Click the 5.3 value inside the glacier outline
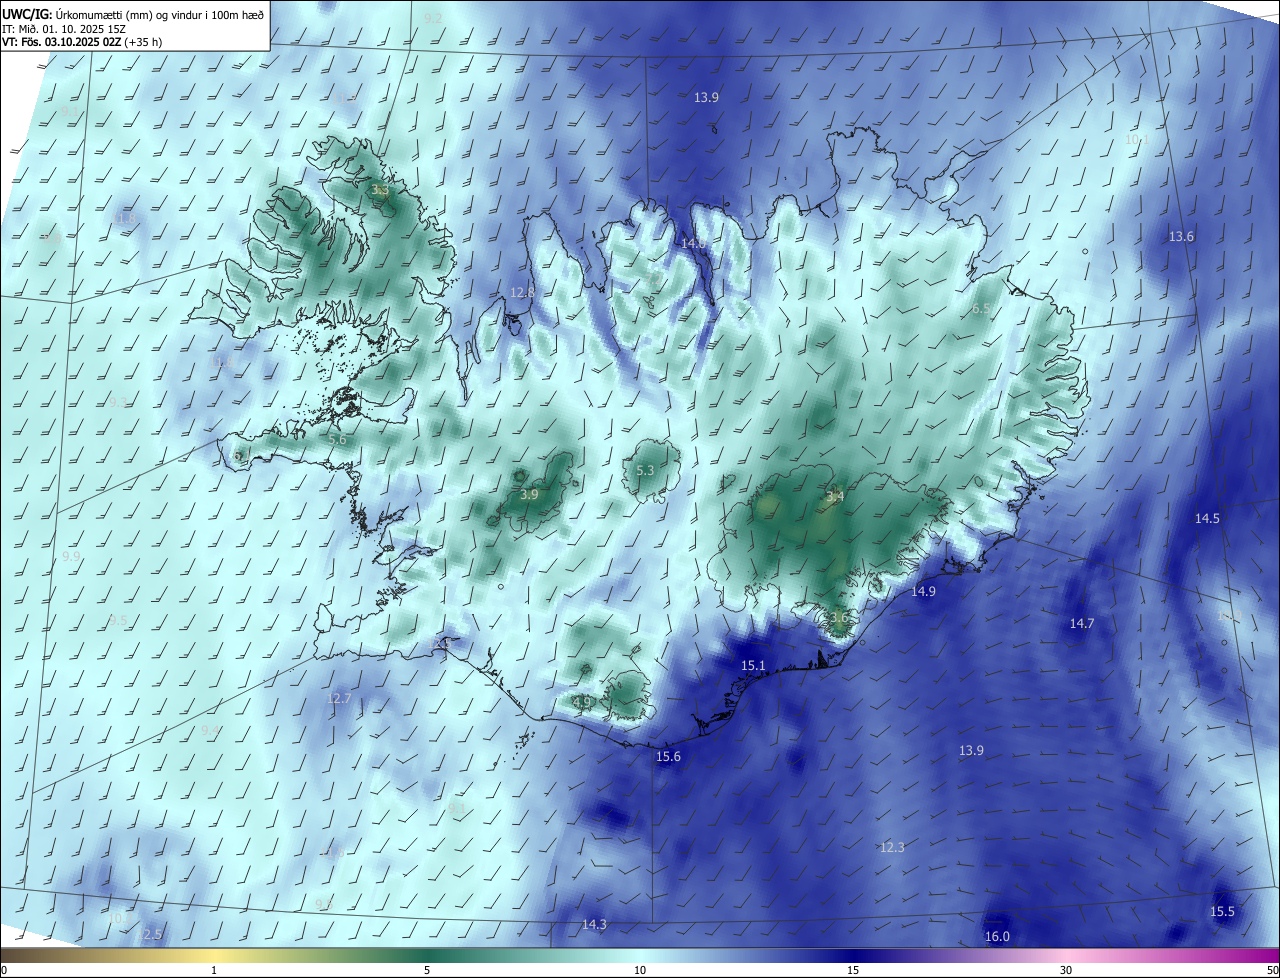Viewport: 1280px width, 978px height. [645, 470]
